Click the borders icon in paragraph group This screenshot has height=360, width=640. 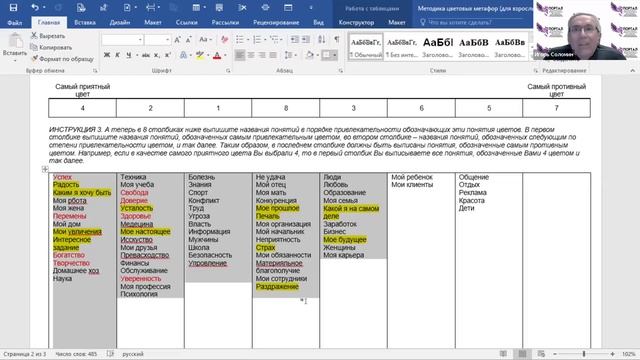[327, 55]
